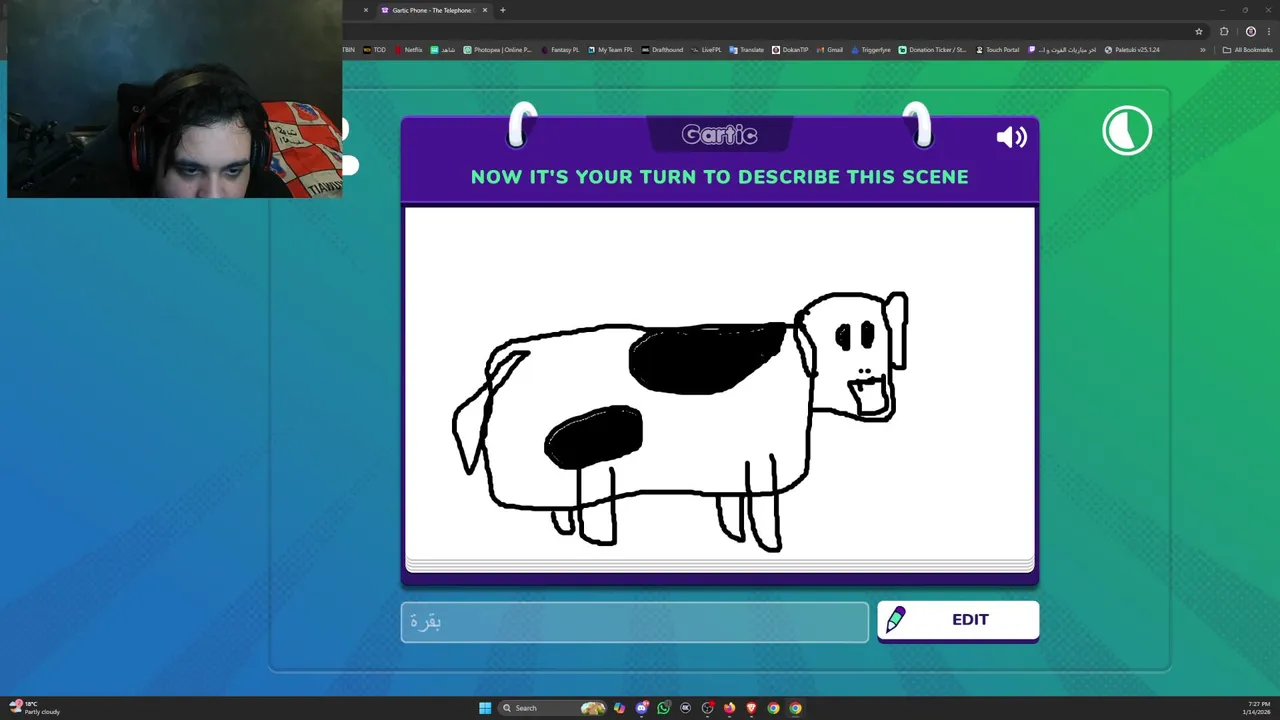Open the Netflix bookmark
This screenshot has width=1280, height=720.
click(x=408, y=50)
